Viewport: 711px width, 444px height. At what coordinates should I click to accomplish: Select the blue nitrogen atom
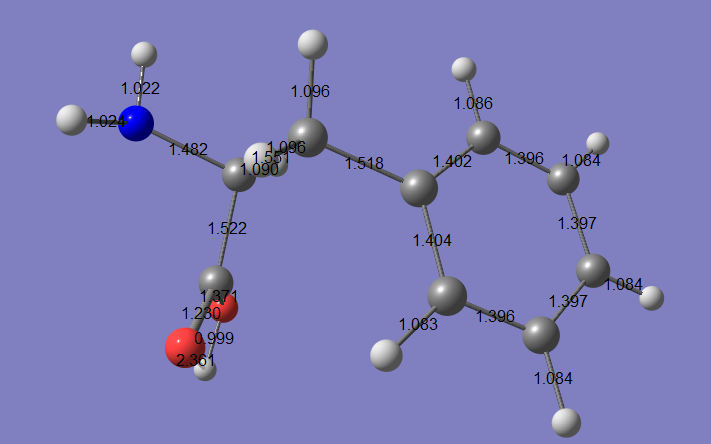pos(136,123)
